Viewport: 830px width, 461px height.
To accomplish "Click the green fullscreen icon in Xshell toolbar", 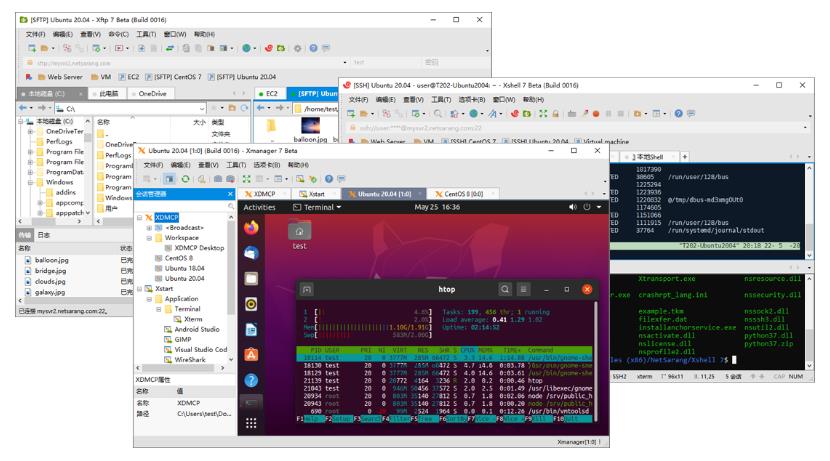I will click(x=543, y=113).
